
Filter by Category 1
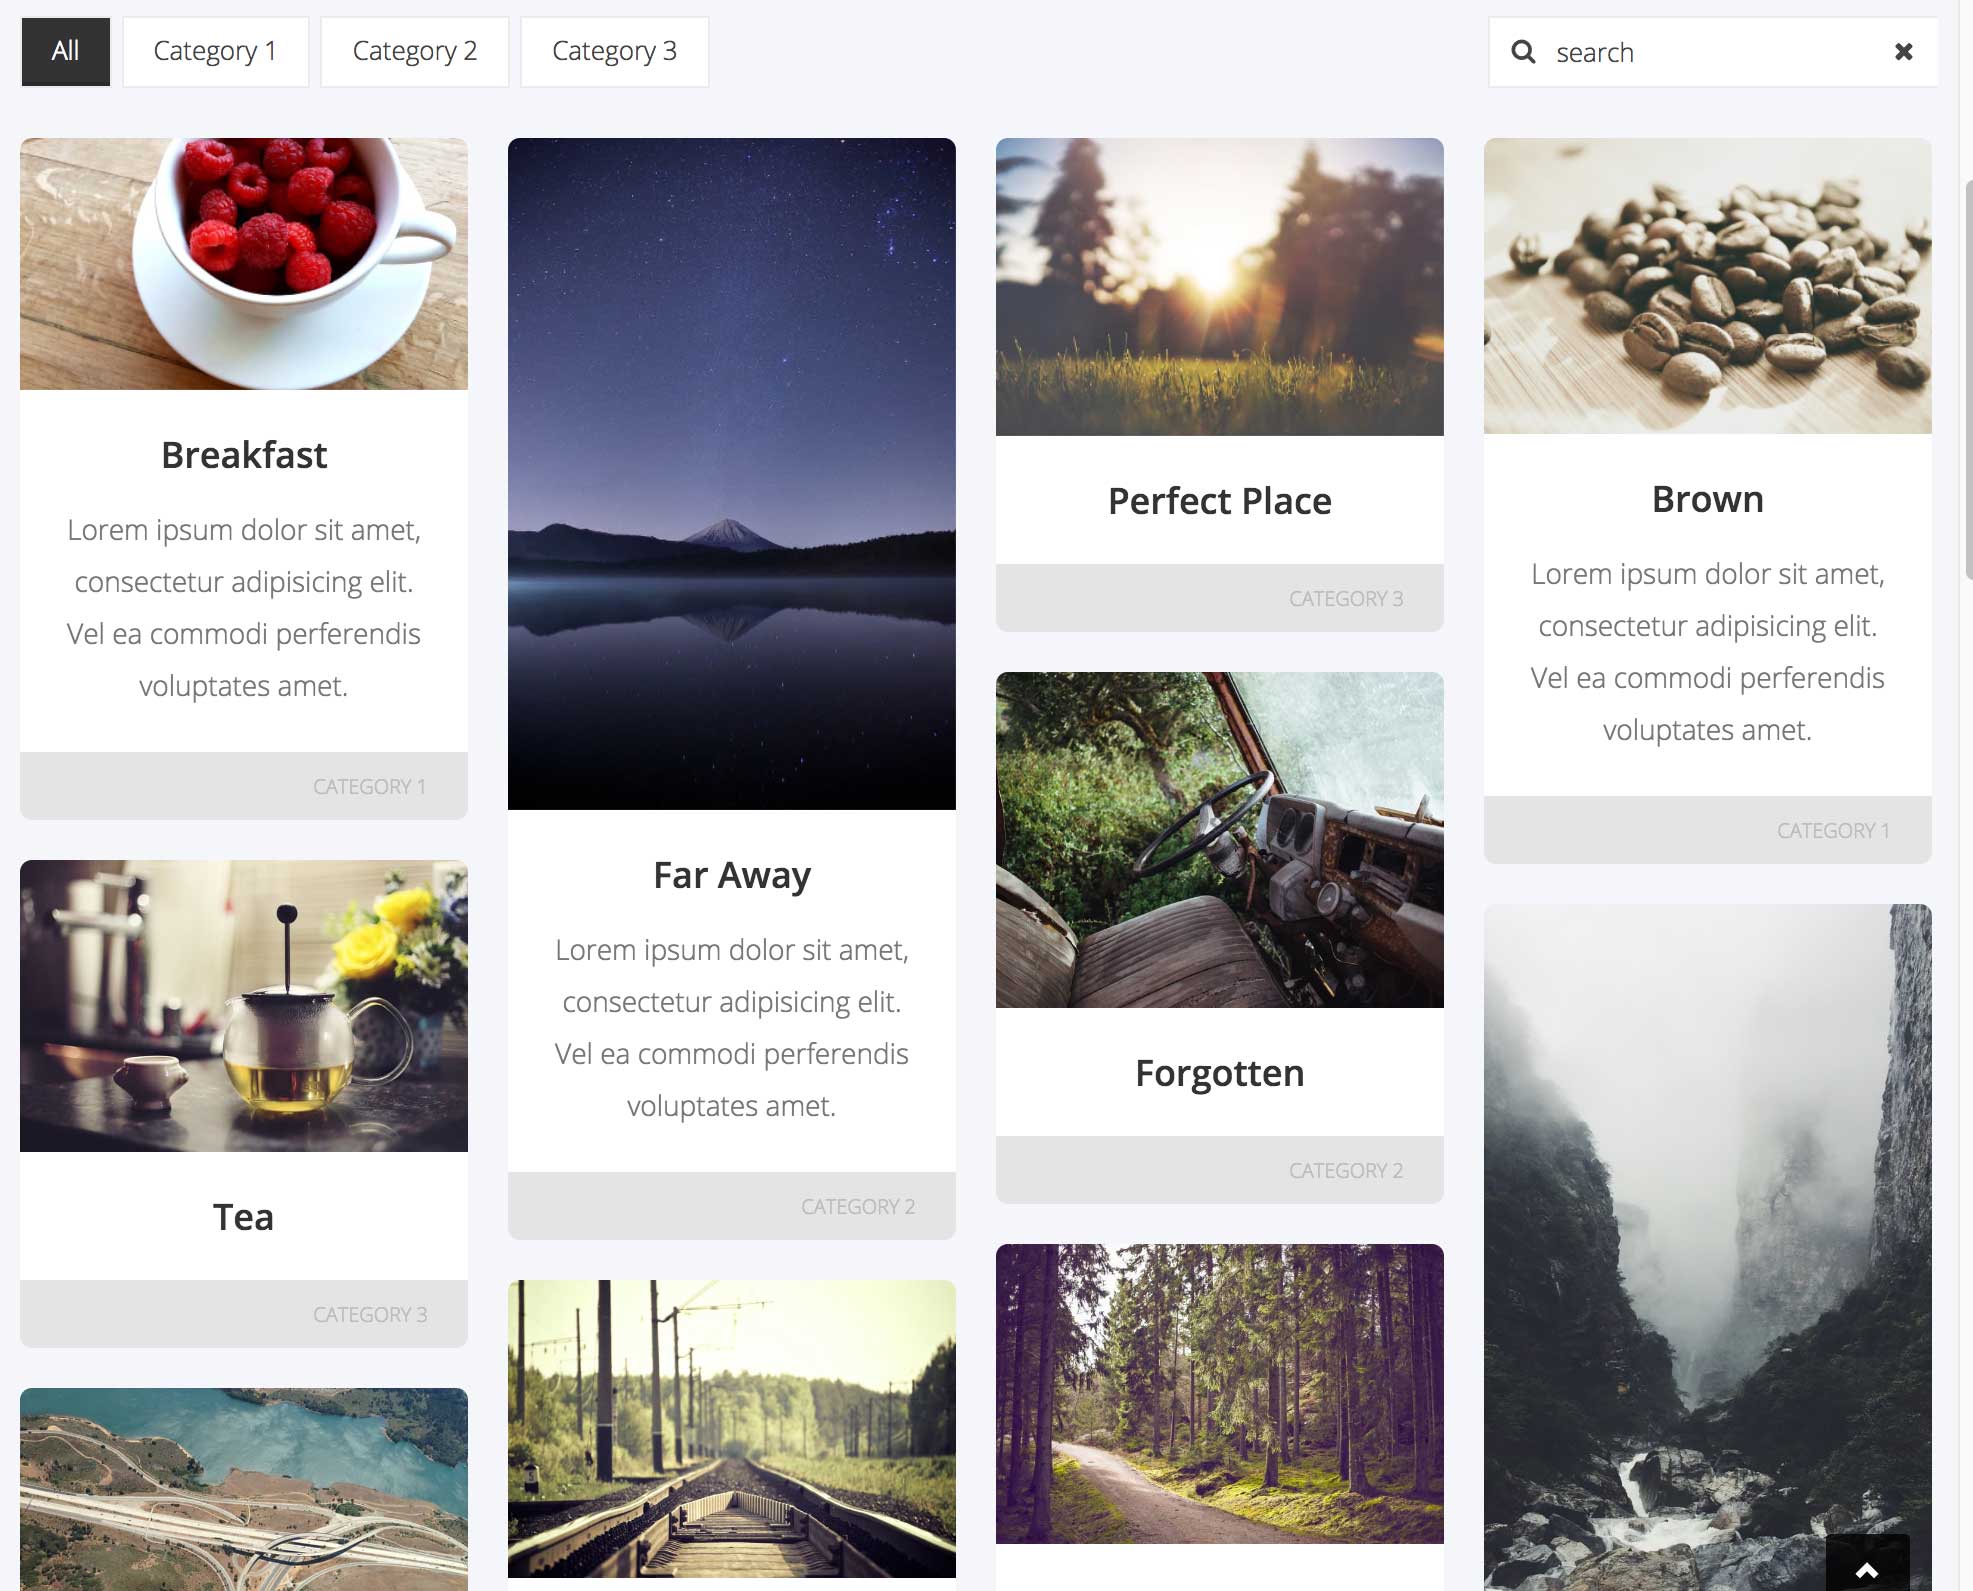[x=215, y=51]
